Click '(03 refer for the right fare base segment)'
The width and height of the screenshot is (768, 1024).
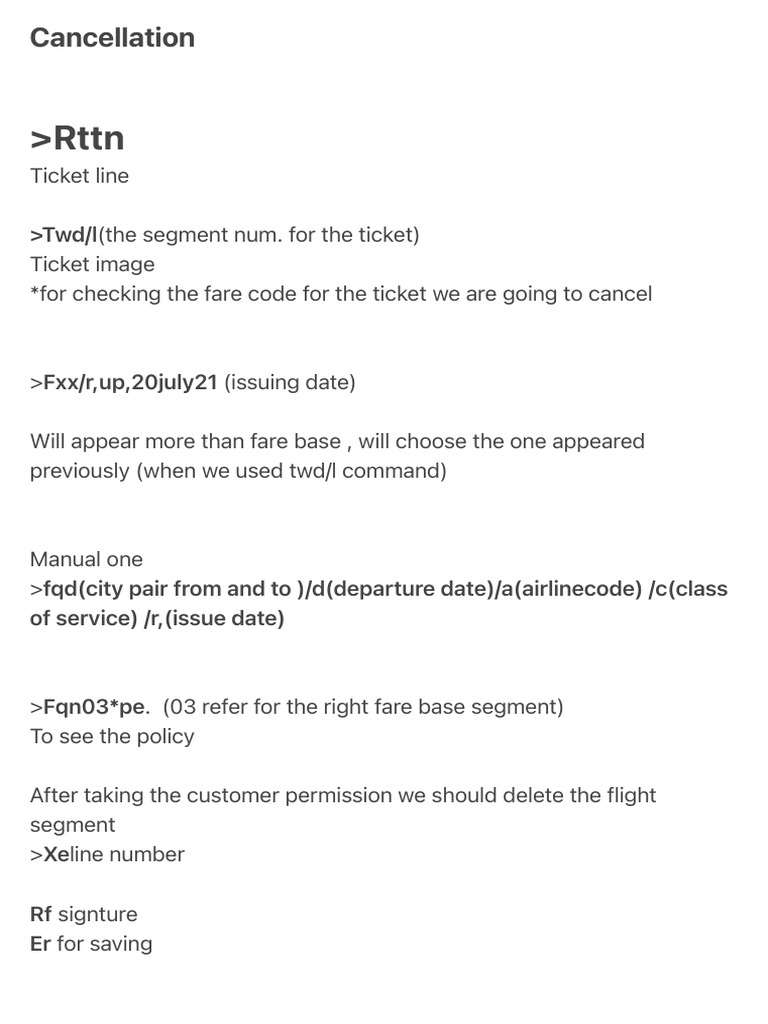(x=362, y=707)
